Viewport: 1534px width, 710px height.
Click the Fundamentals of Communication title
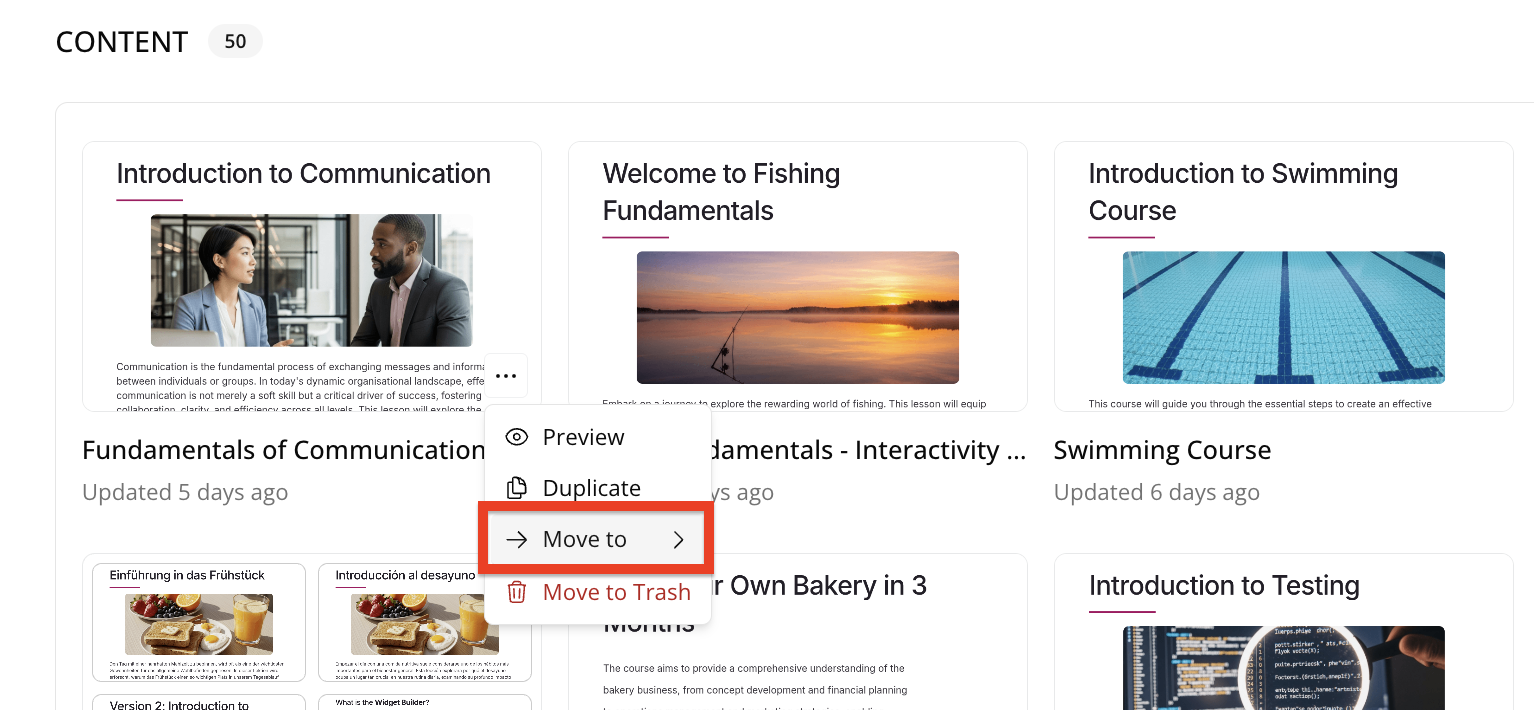[283, 450]
